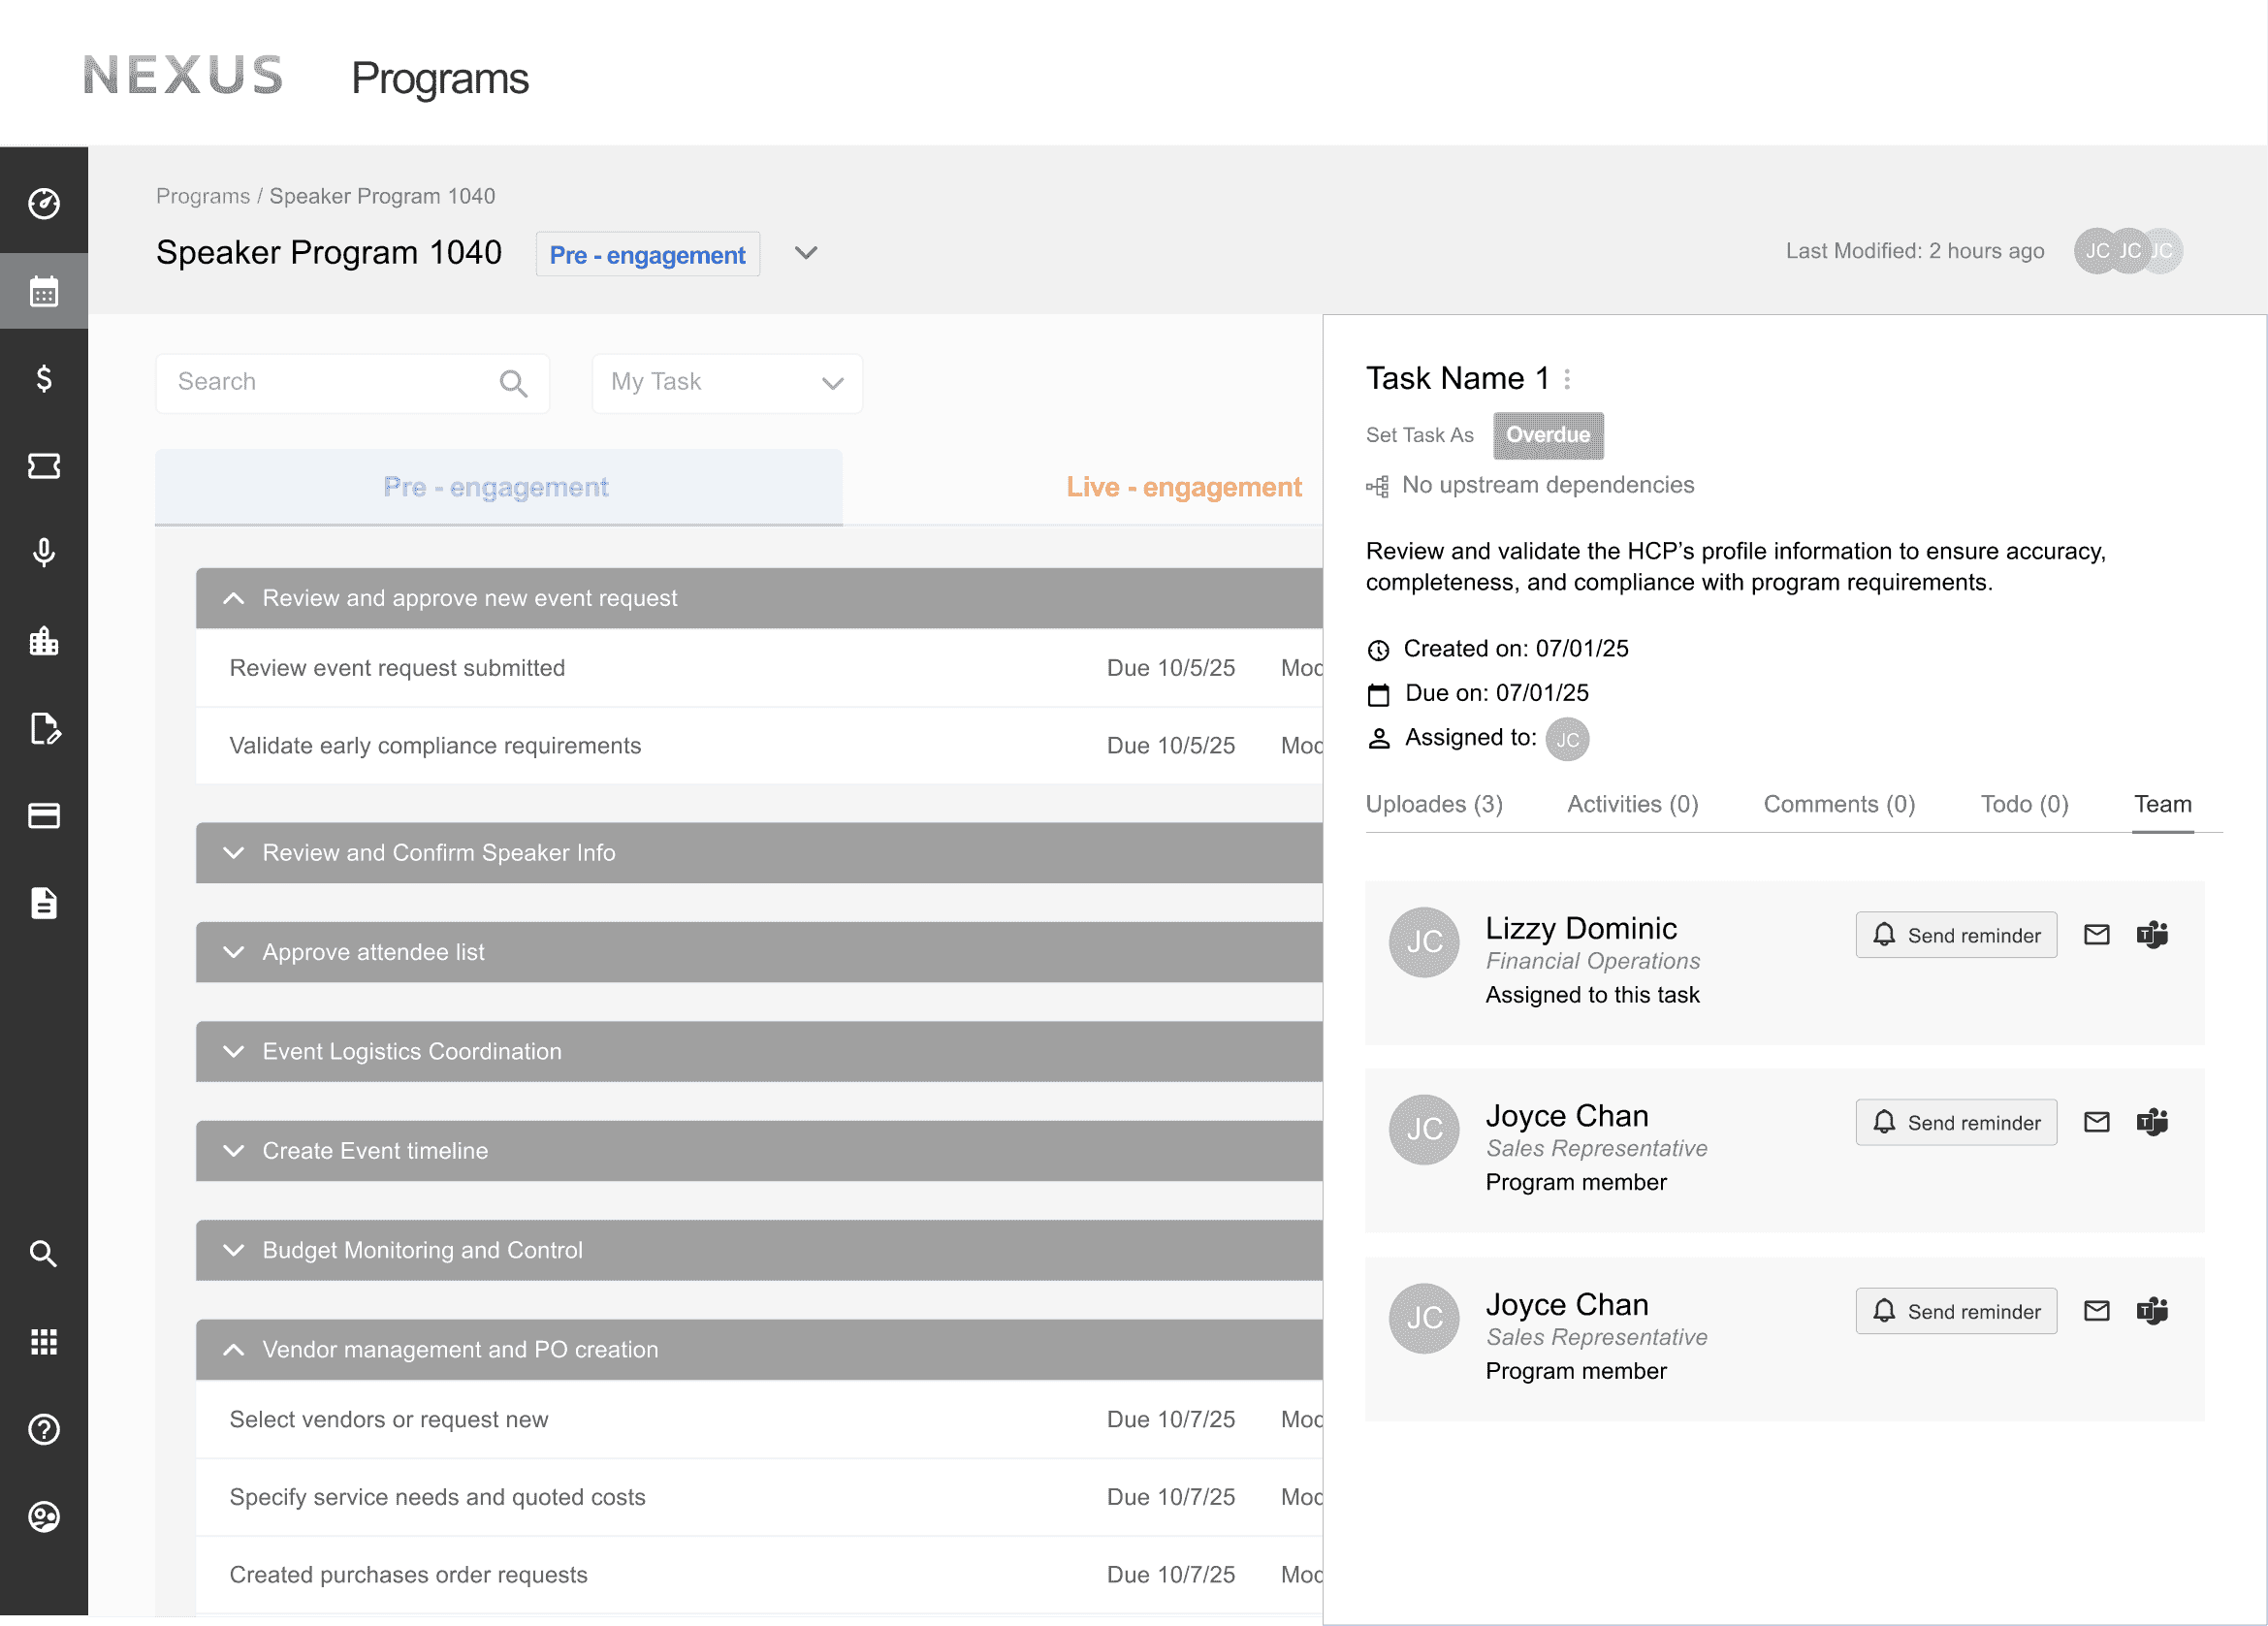Viewport: 2268px width, 1626px height.
Task: Click the help question mark icon
Action: [44, 1429]
